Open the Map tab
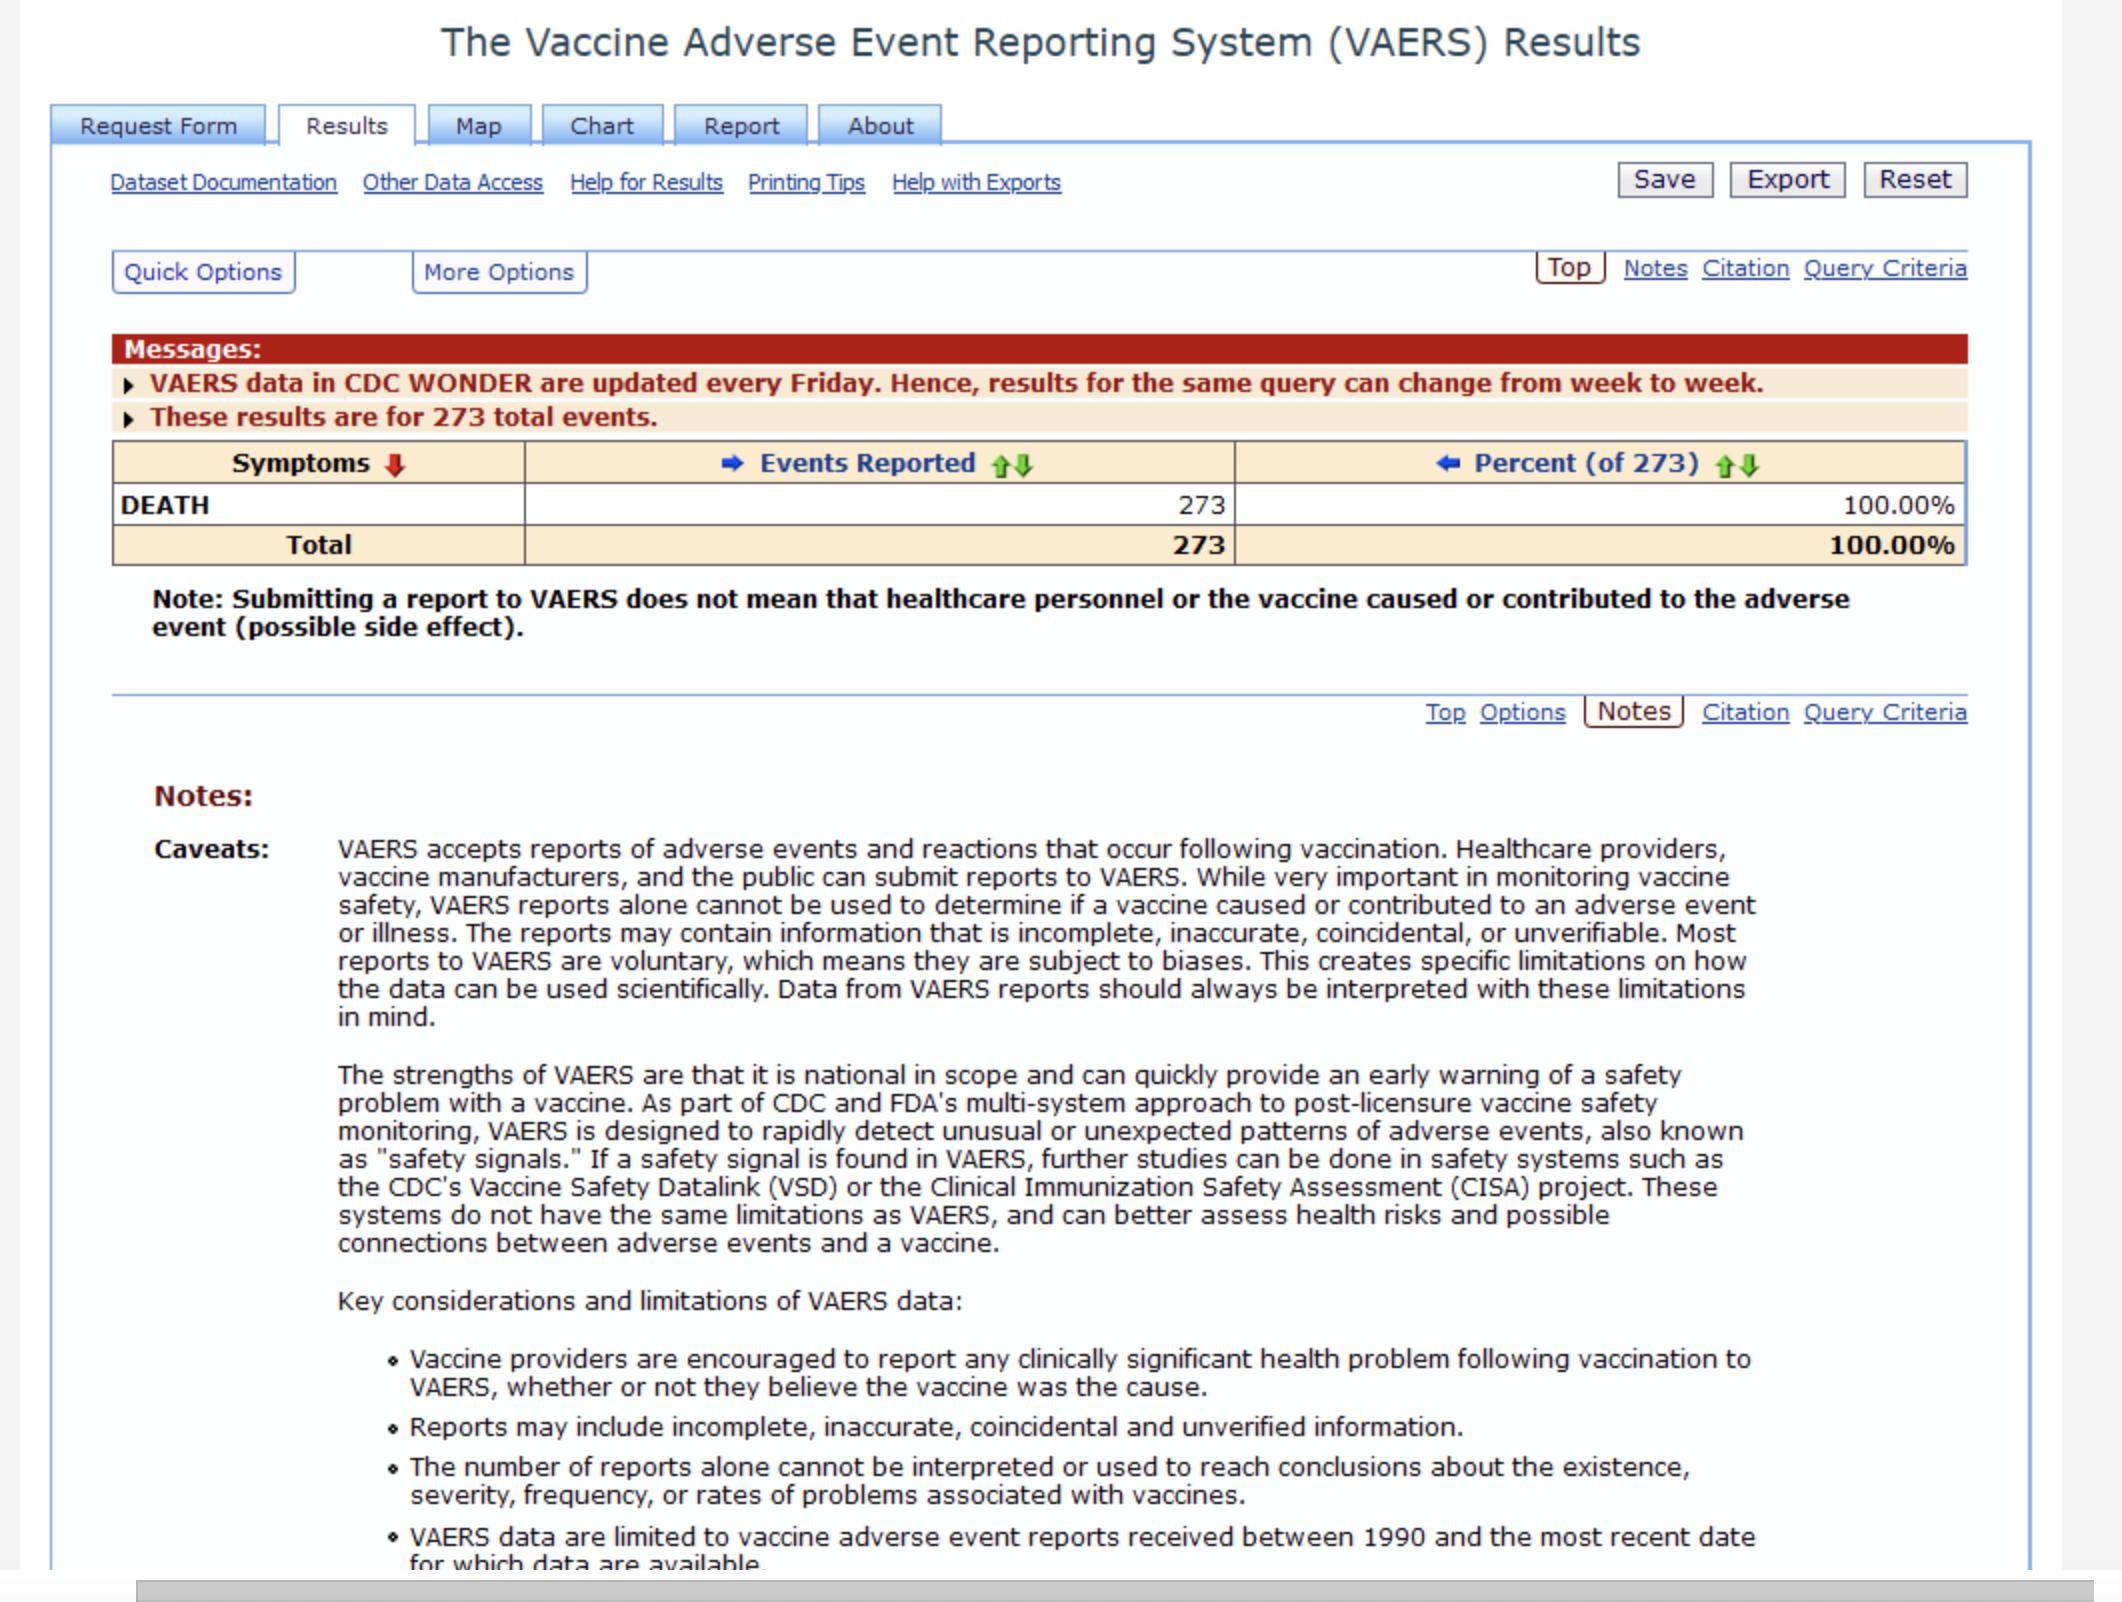2122x1602 pixels. pos(479,126)
